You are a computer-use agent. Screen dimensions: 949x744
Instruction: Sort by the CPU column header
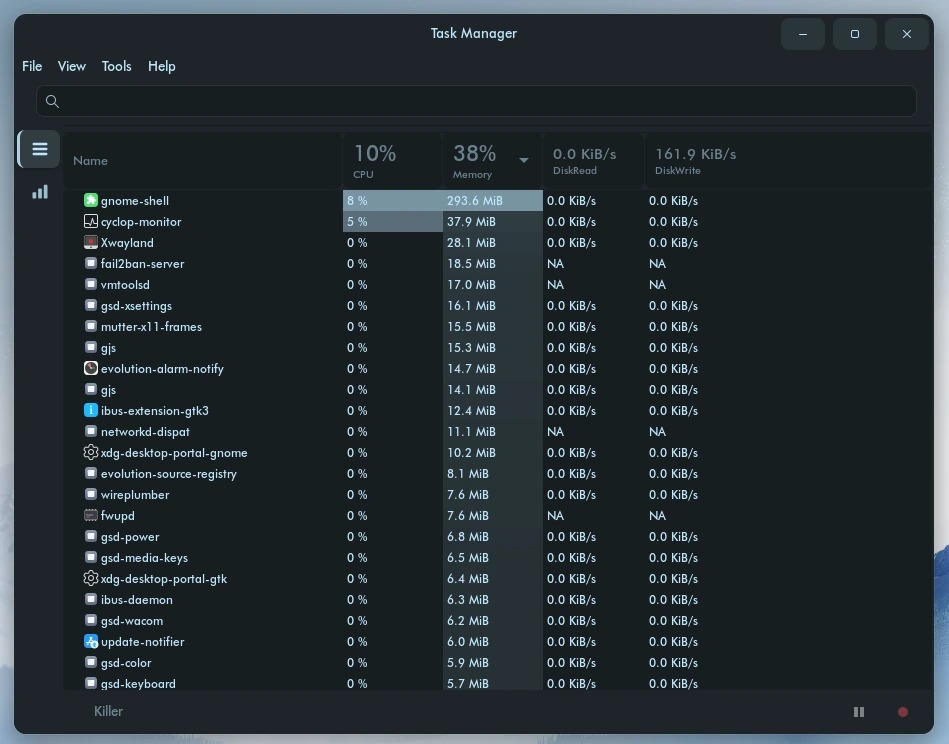click(393, 160)
